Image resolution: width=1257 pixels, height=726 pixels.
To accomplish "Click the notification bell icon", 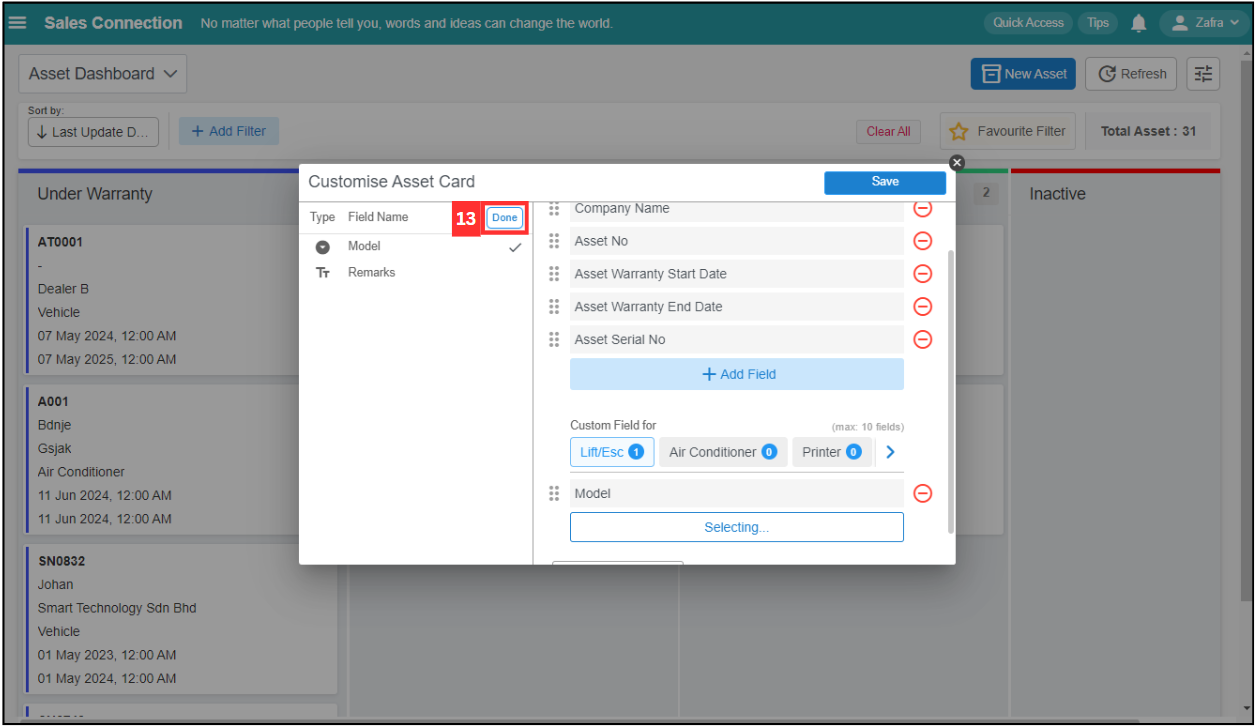I will coord(1138,23).
